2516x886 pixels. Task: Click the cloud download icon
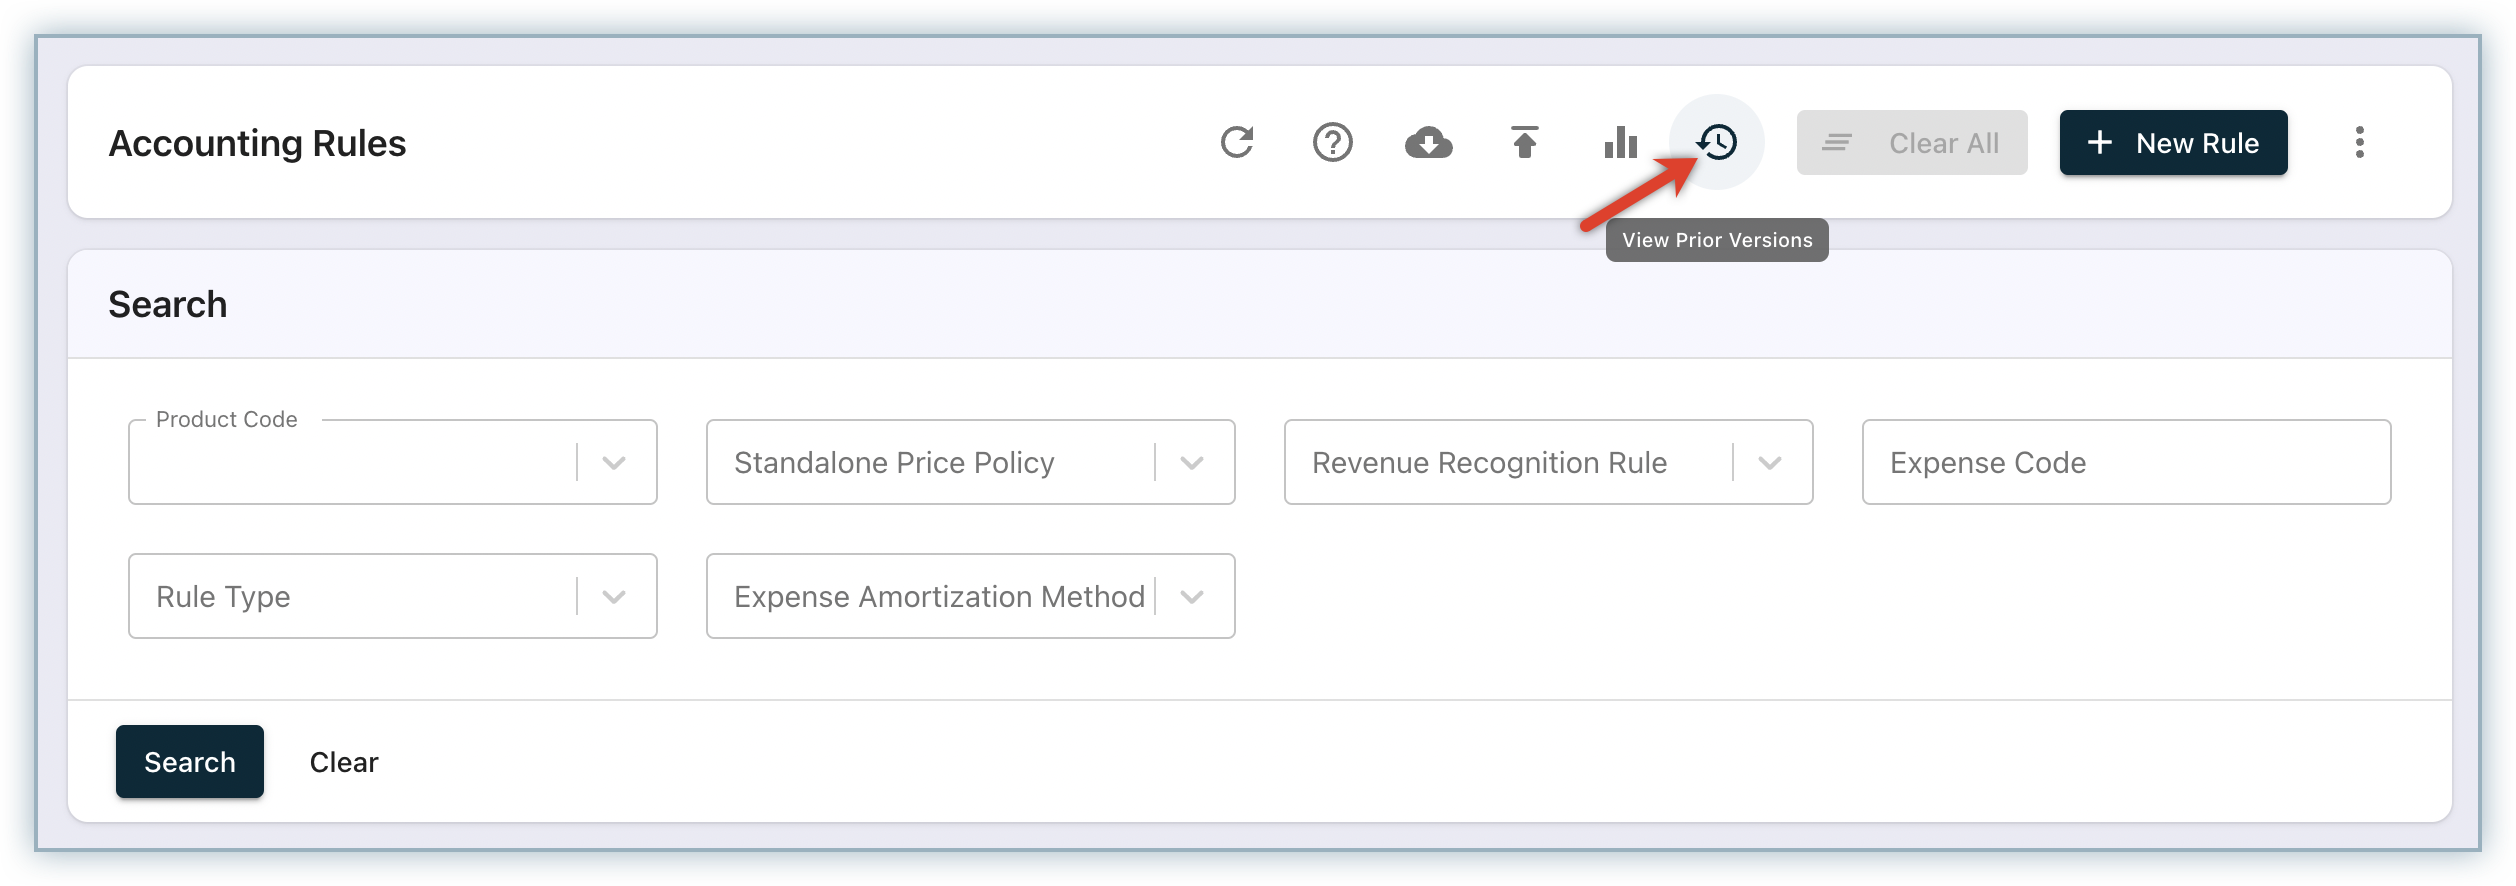[x=1428, y=143]
